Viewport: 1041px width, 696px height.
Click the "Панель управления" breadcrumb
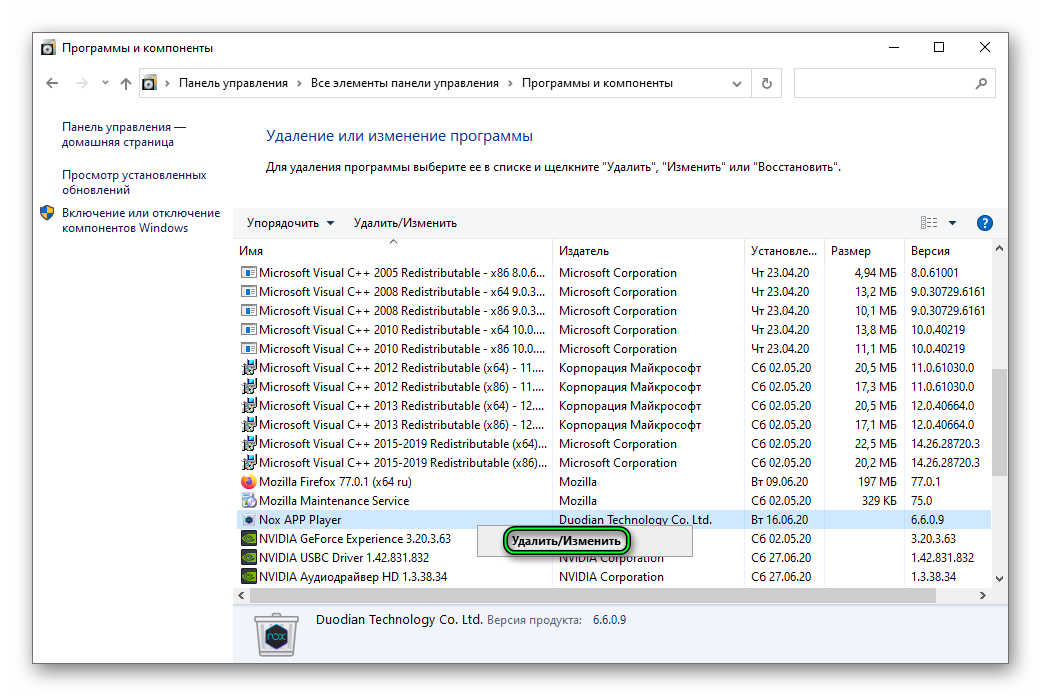click(x=233, y=83)
